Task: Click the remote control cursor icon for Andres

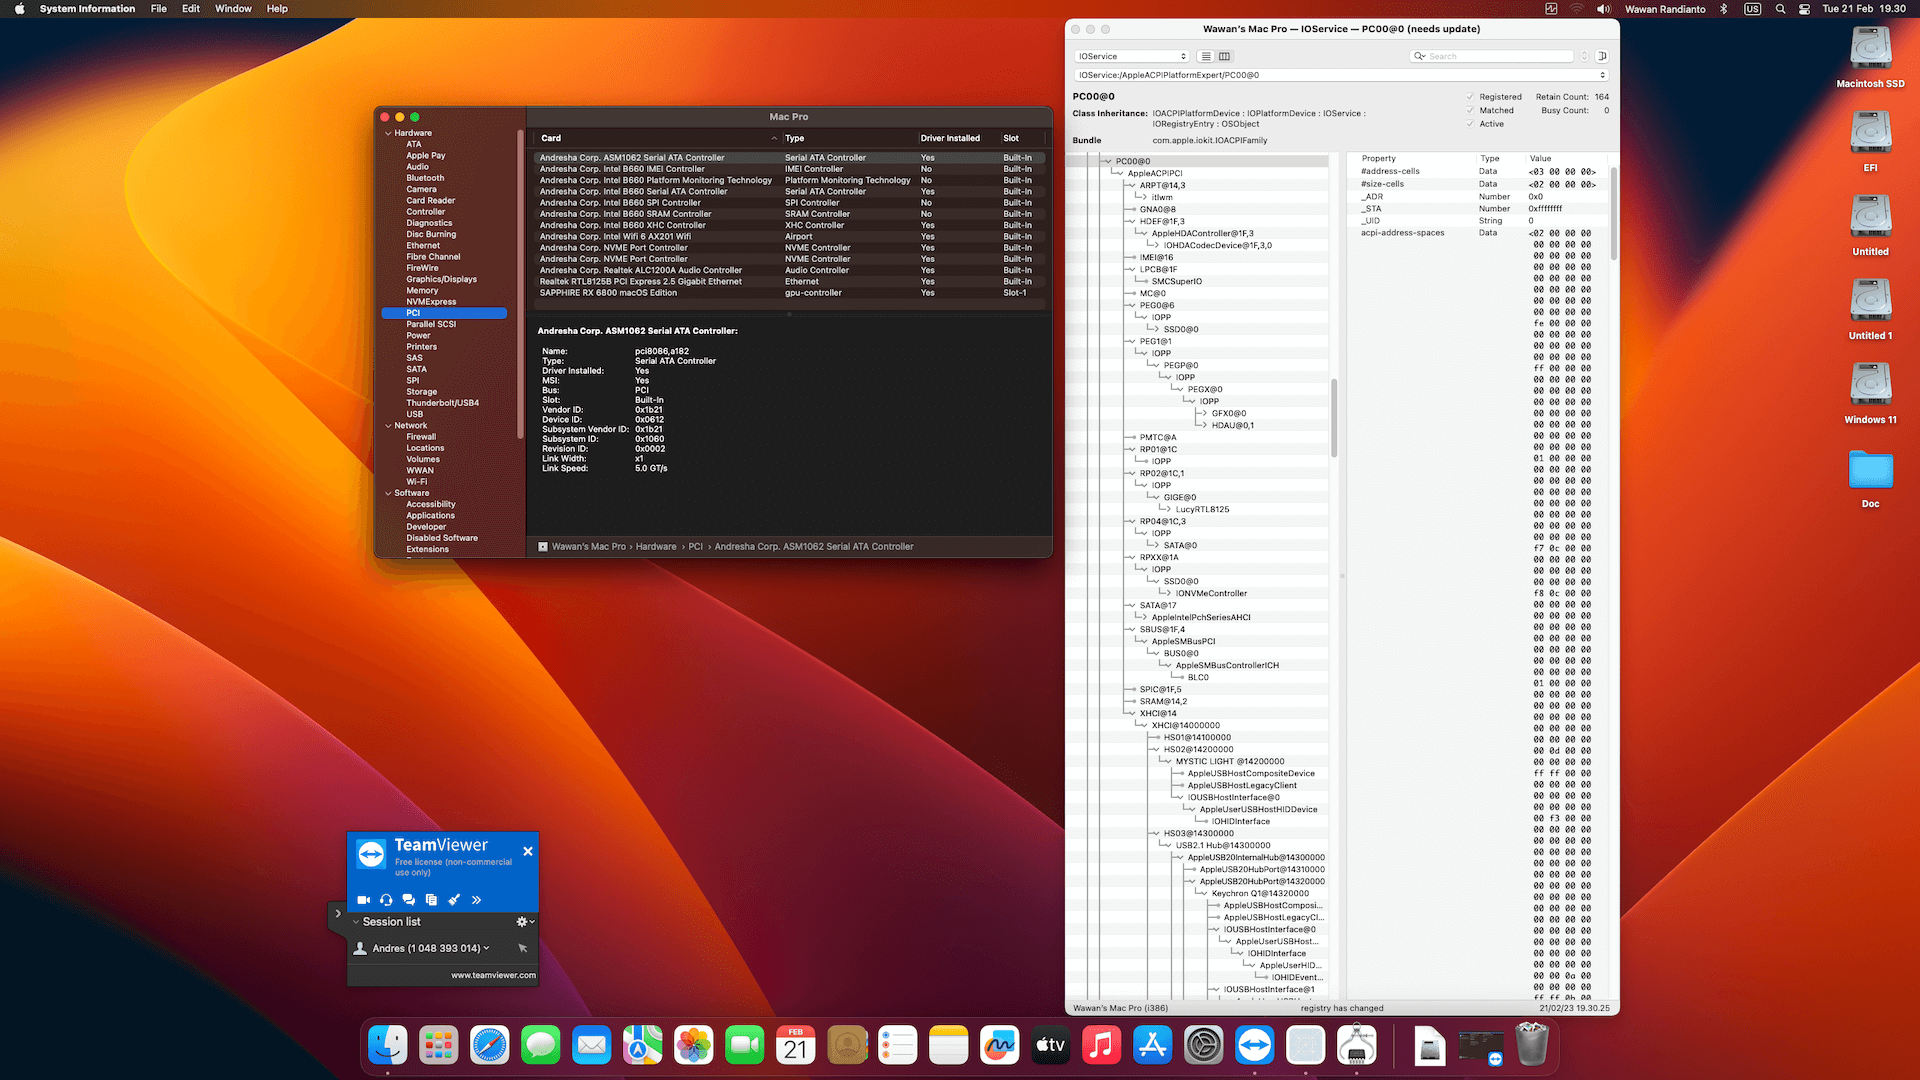Action: (x=522, y=948)
